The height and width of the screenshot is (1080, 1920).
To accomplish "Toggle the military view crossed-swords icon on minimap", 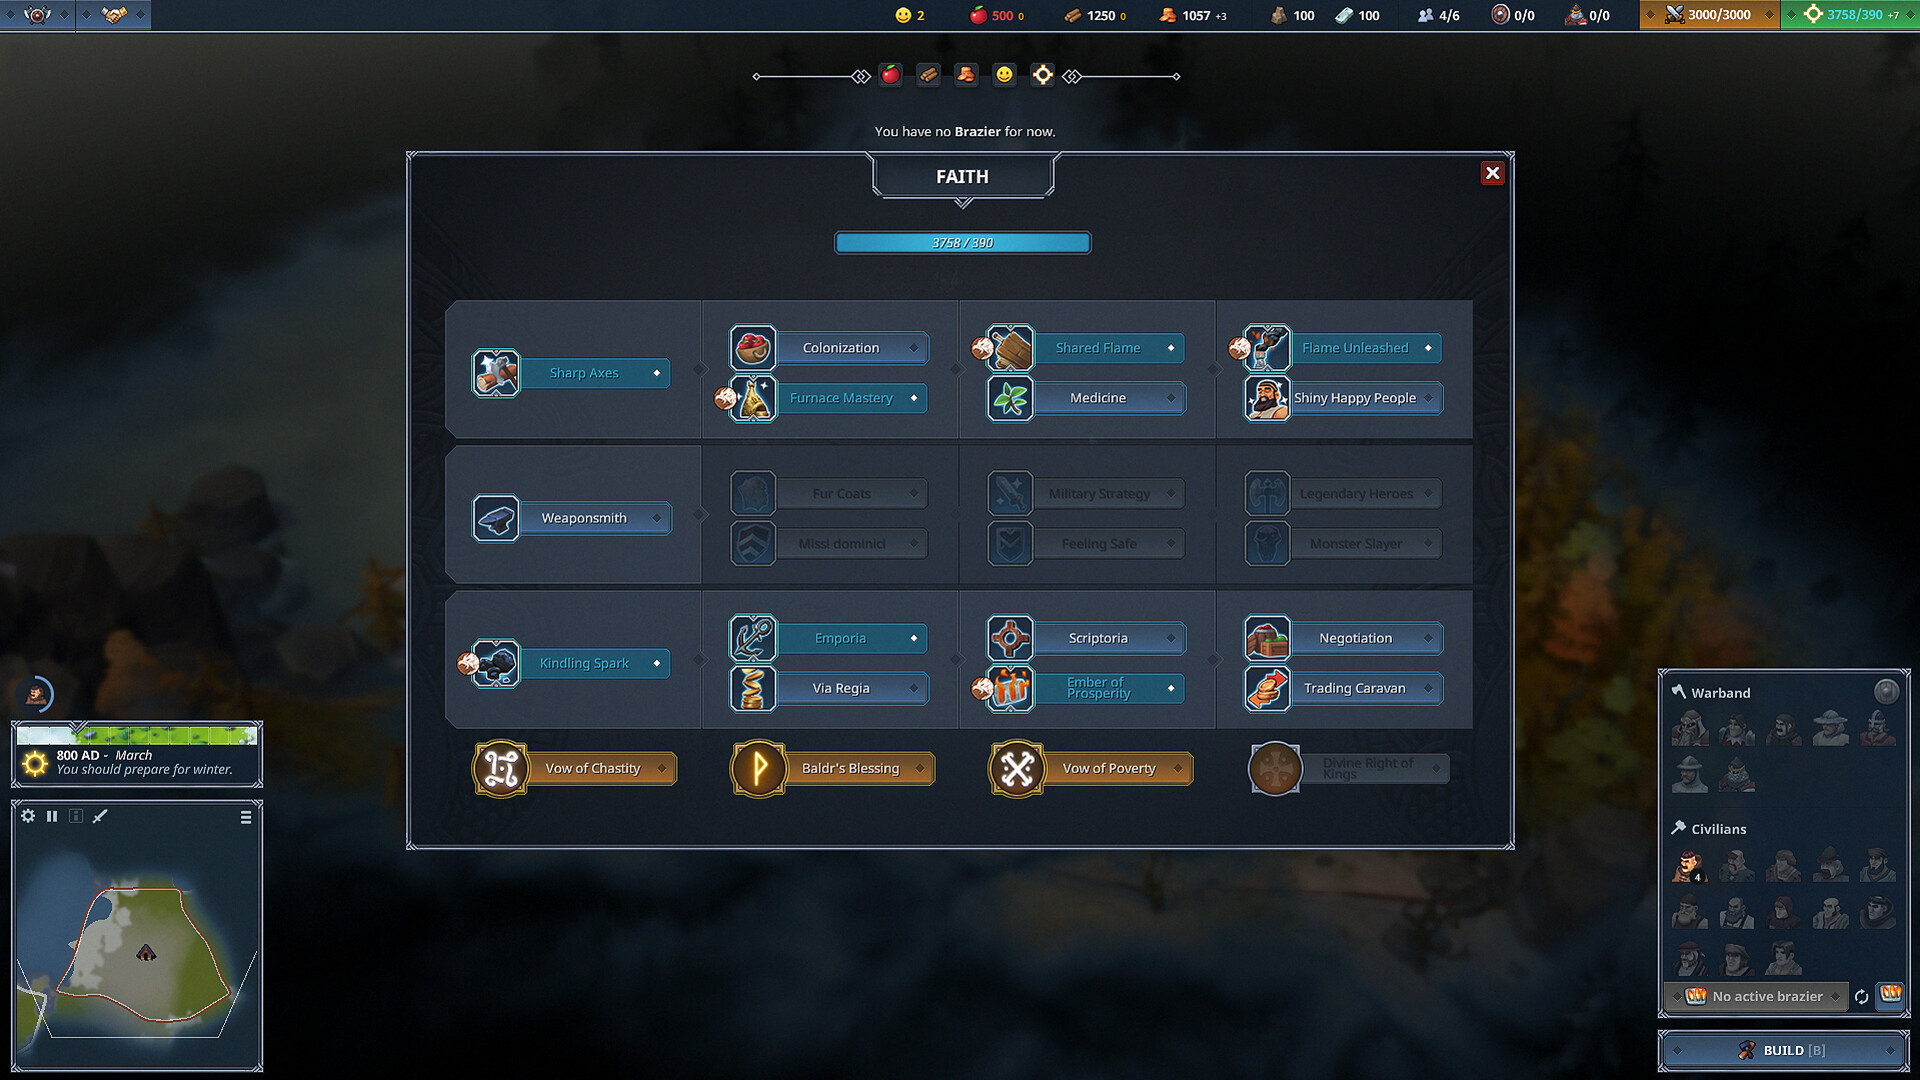I will pos(99,816).
